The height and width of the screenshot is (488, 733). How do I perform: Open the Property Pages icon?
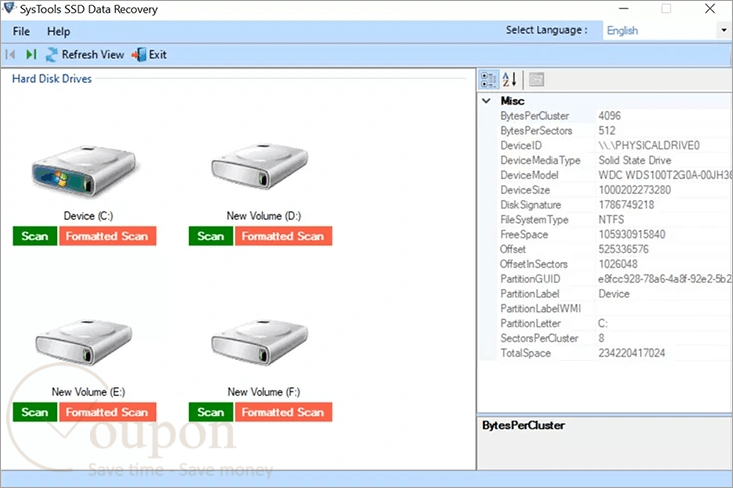[x=536, y=79]
